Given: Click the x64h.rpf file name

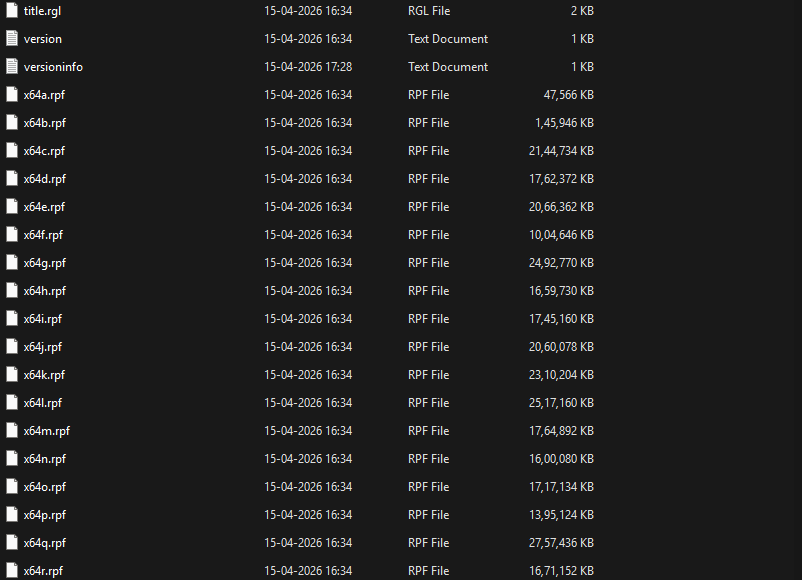Looking at the screenshot, I should pos(44,291).
